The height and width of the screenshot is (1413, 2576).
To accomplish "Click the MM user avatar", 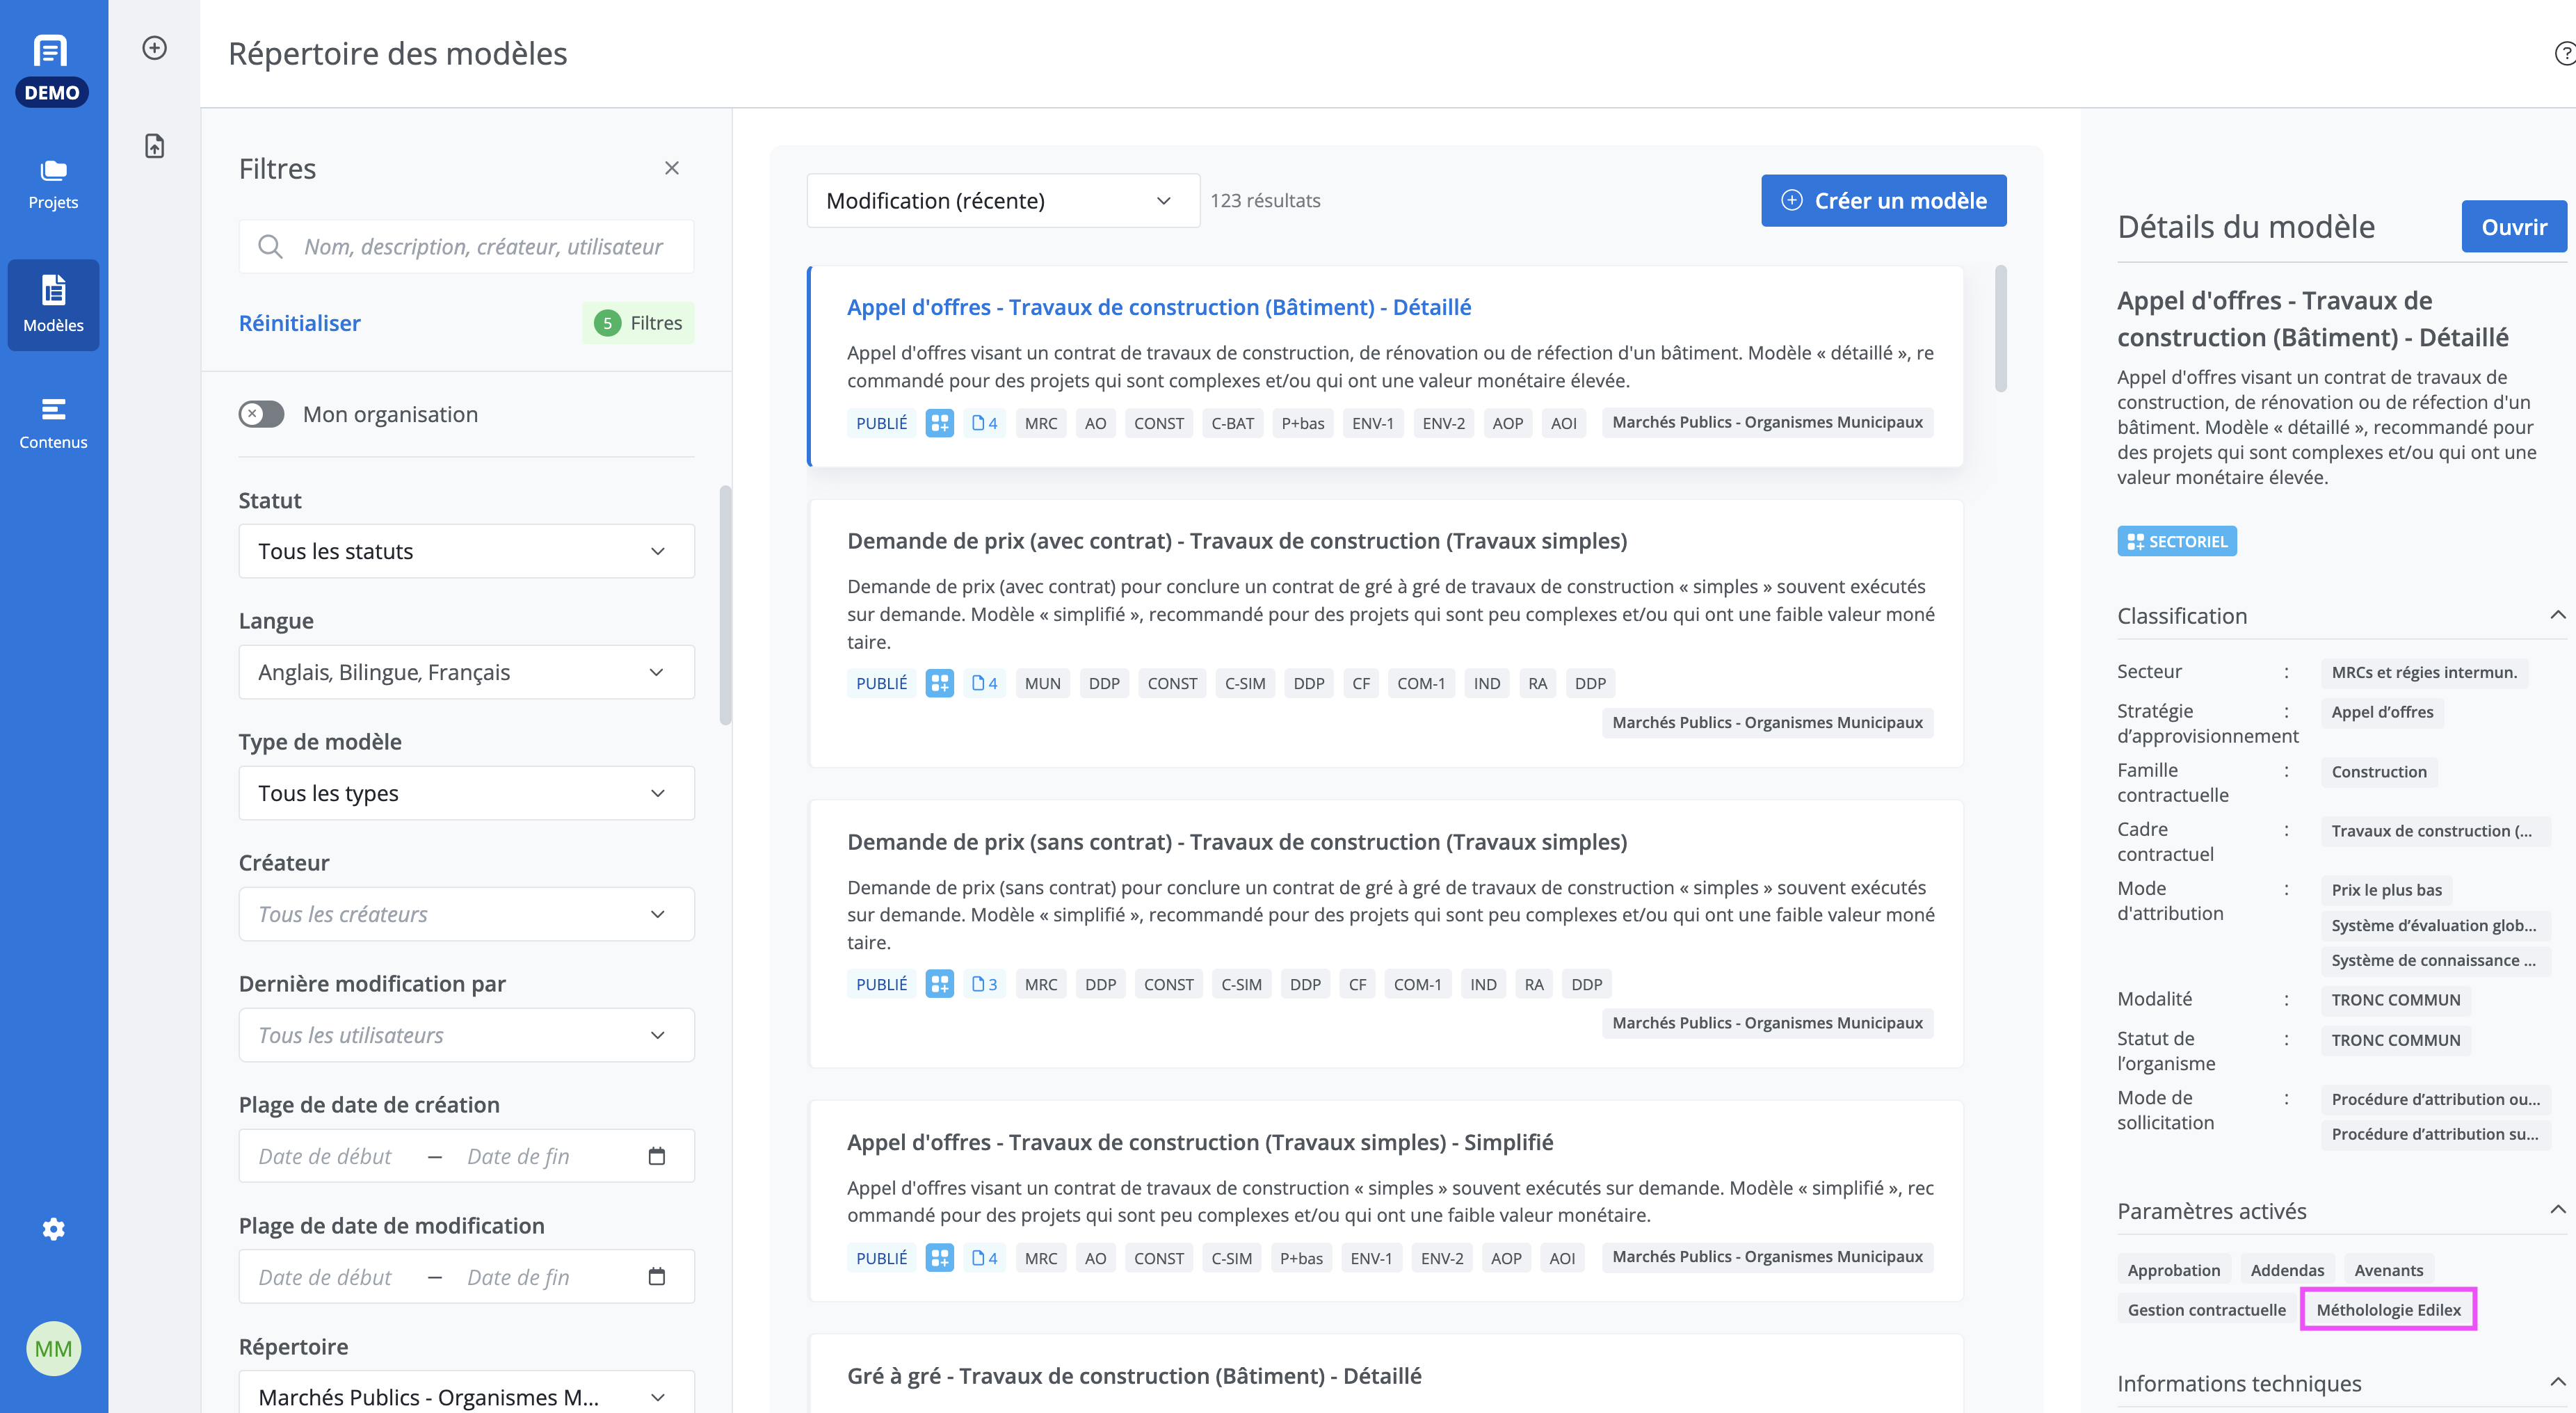I will pyautogui.click(x=53, y=1349).
